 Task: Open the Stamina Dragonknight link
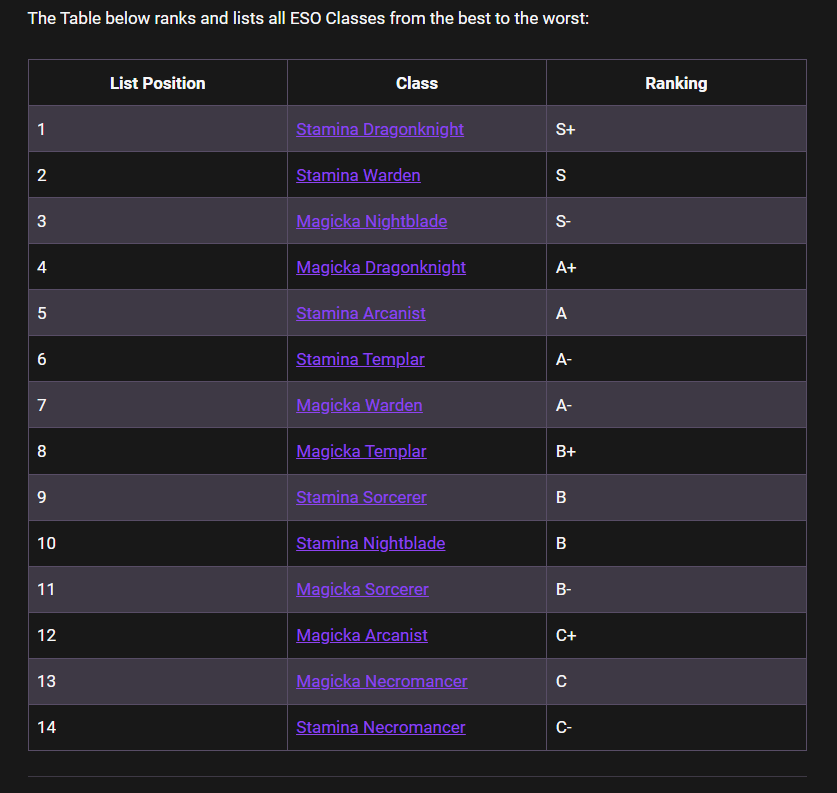tap(380, 129)
